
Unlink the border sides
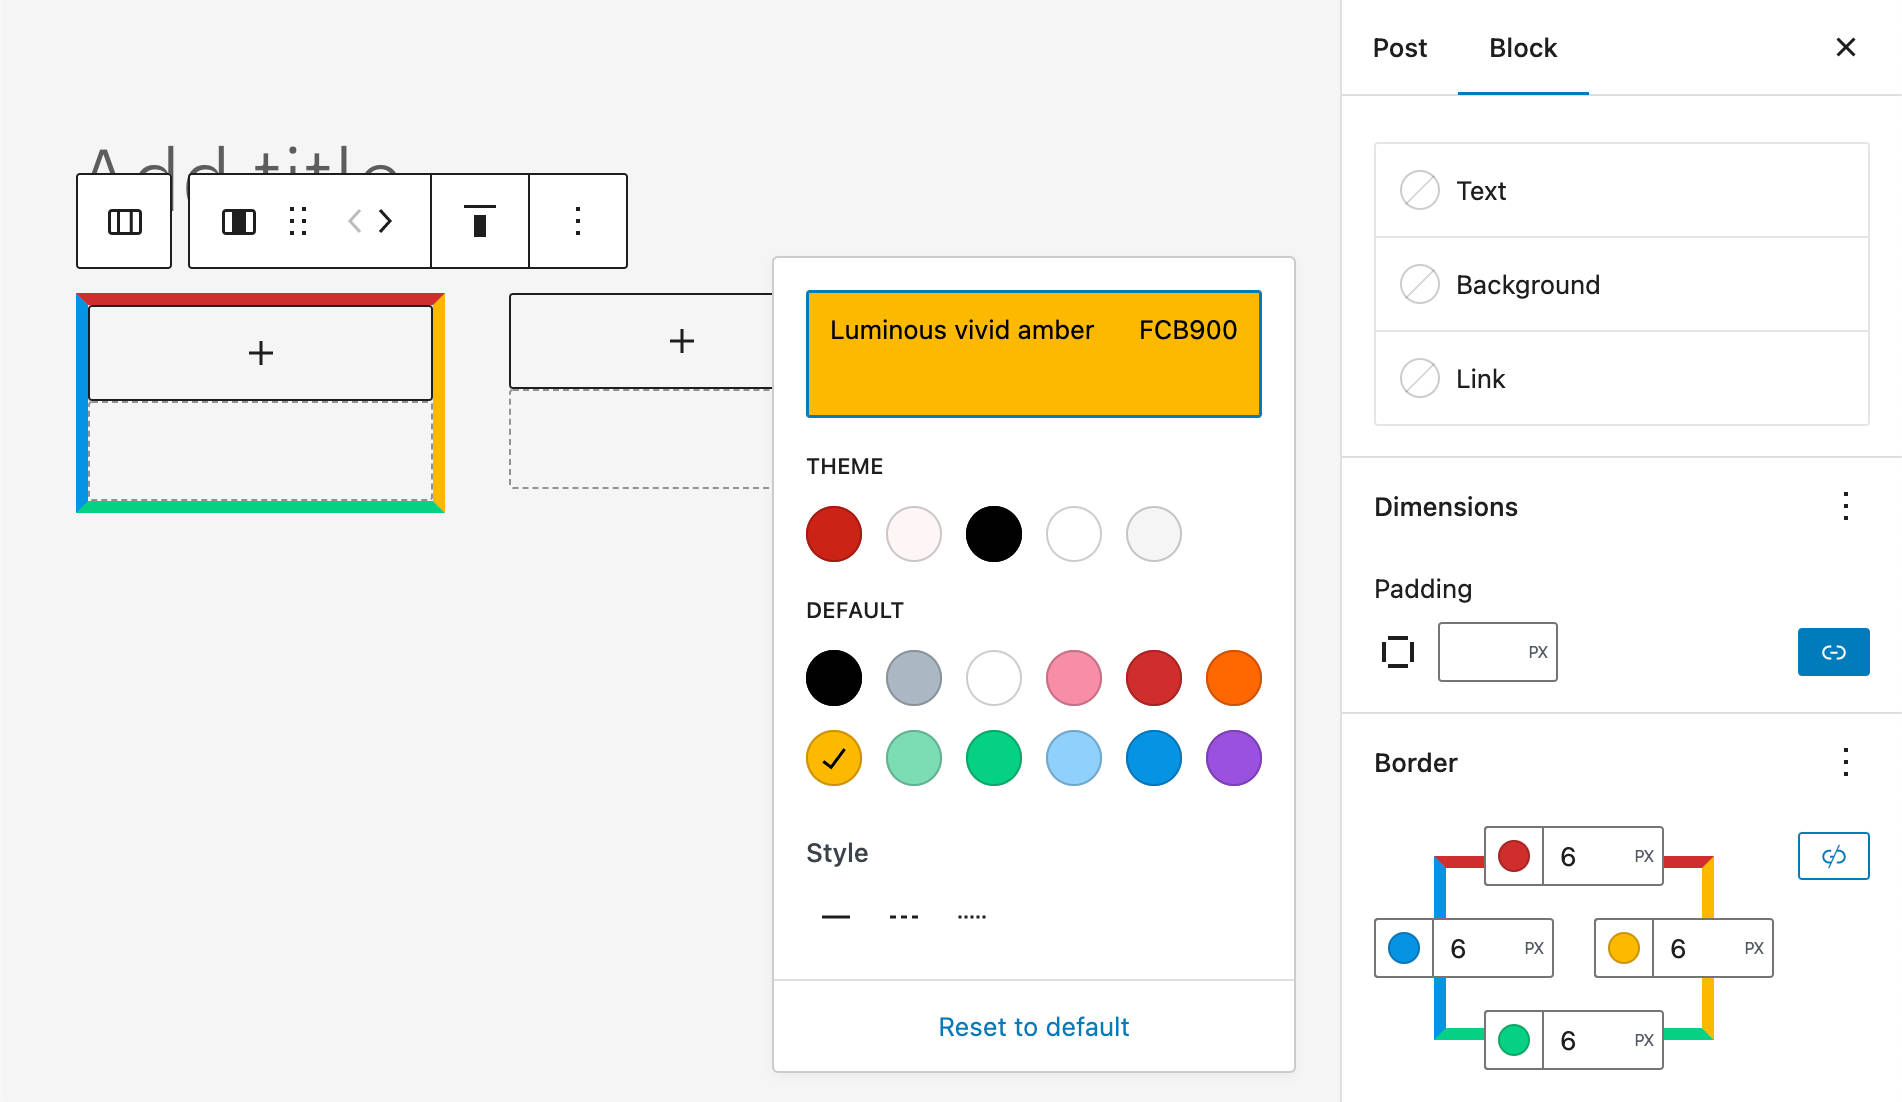pos(1833,855)
